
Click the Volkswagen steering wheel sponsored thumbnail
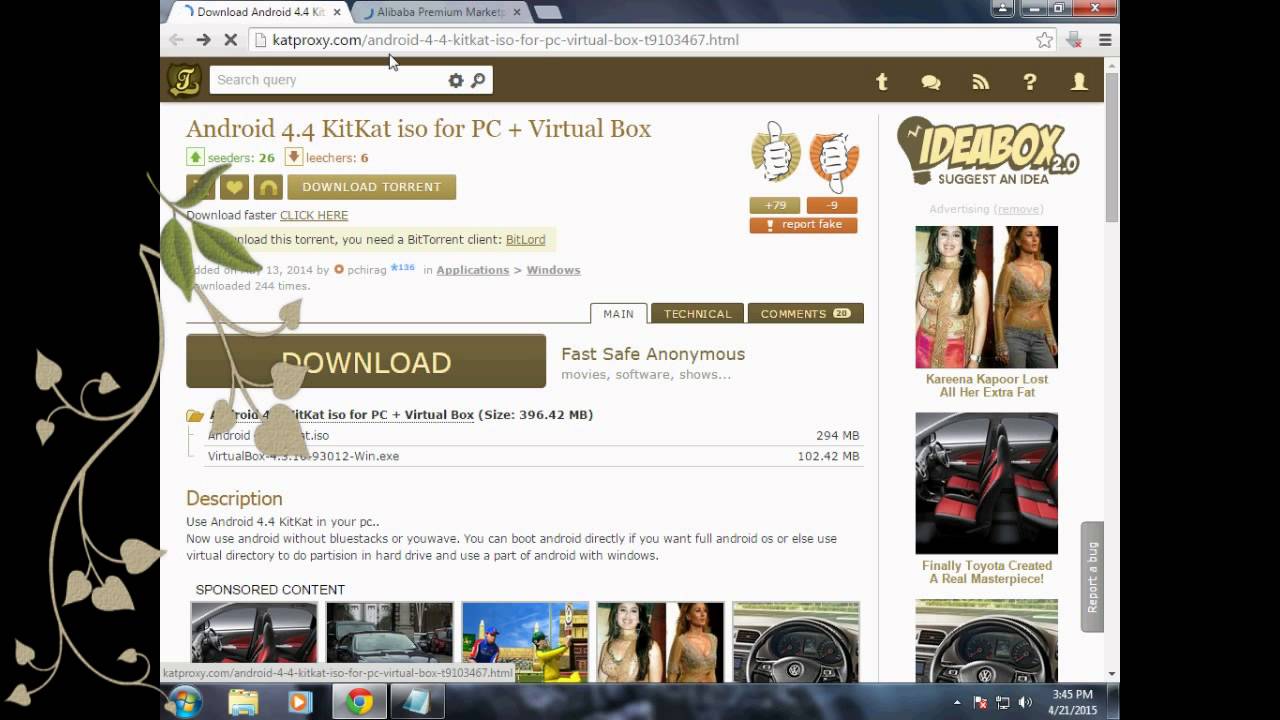(796, 642)
